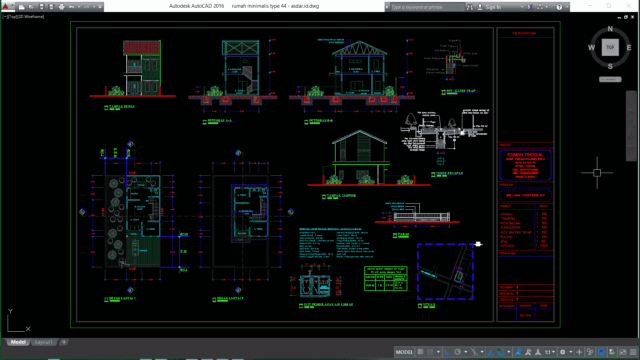Open the Sign In dropdown arrow
This screenshot has width=640, height=360.
522,7
